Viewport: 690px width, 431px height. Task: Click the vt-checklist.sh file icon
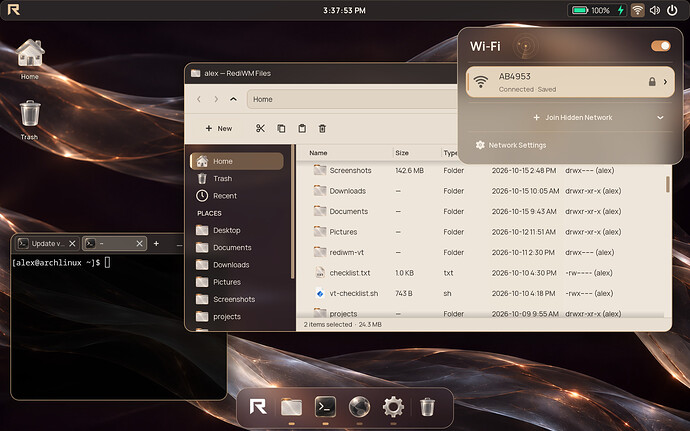pos(320,293)
